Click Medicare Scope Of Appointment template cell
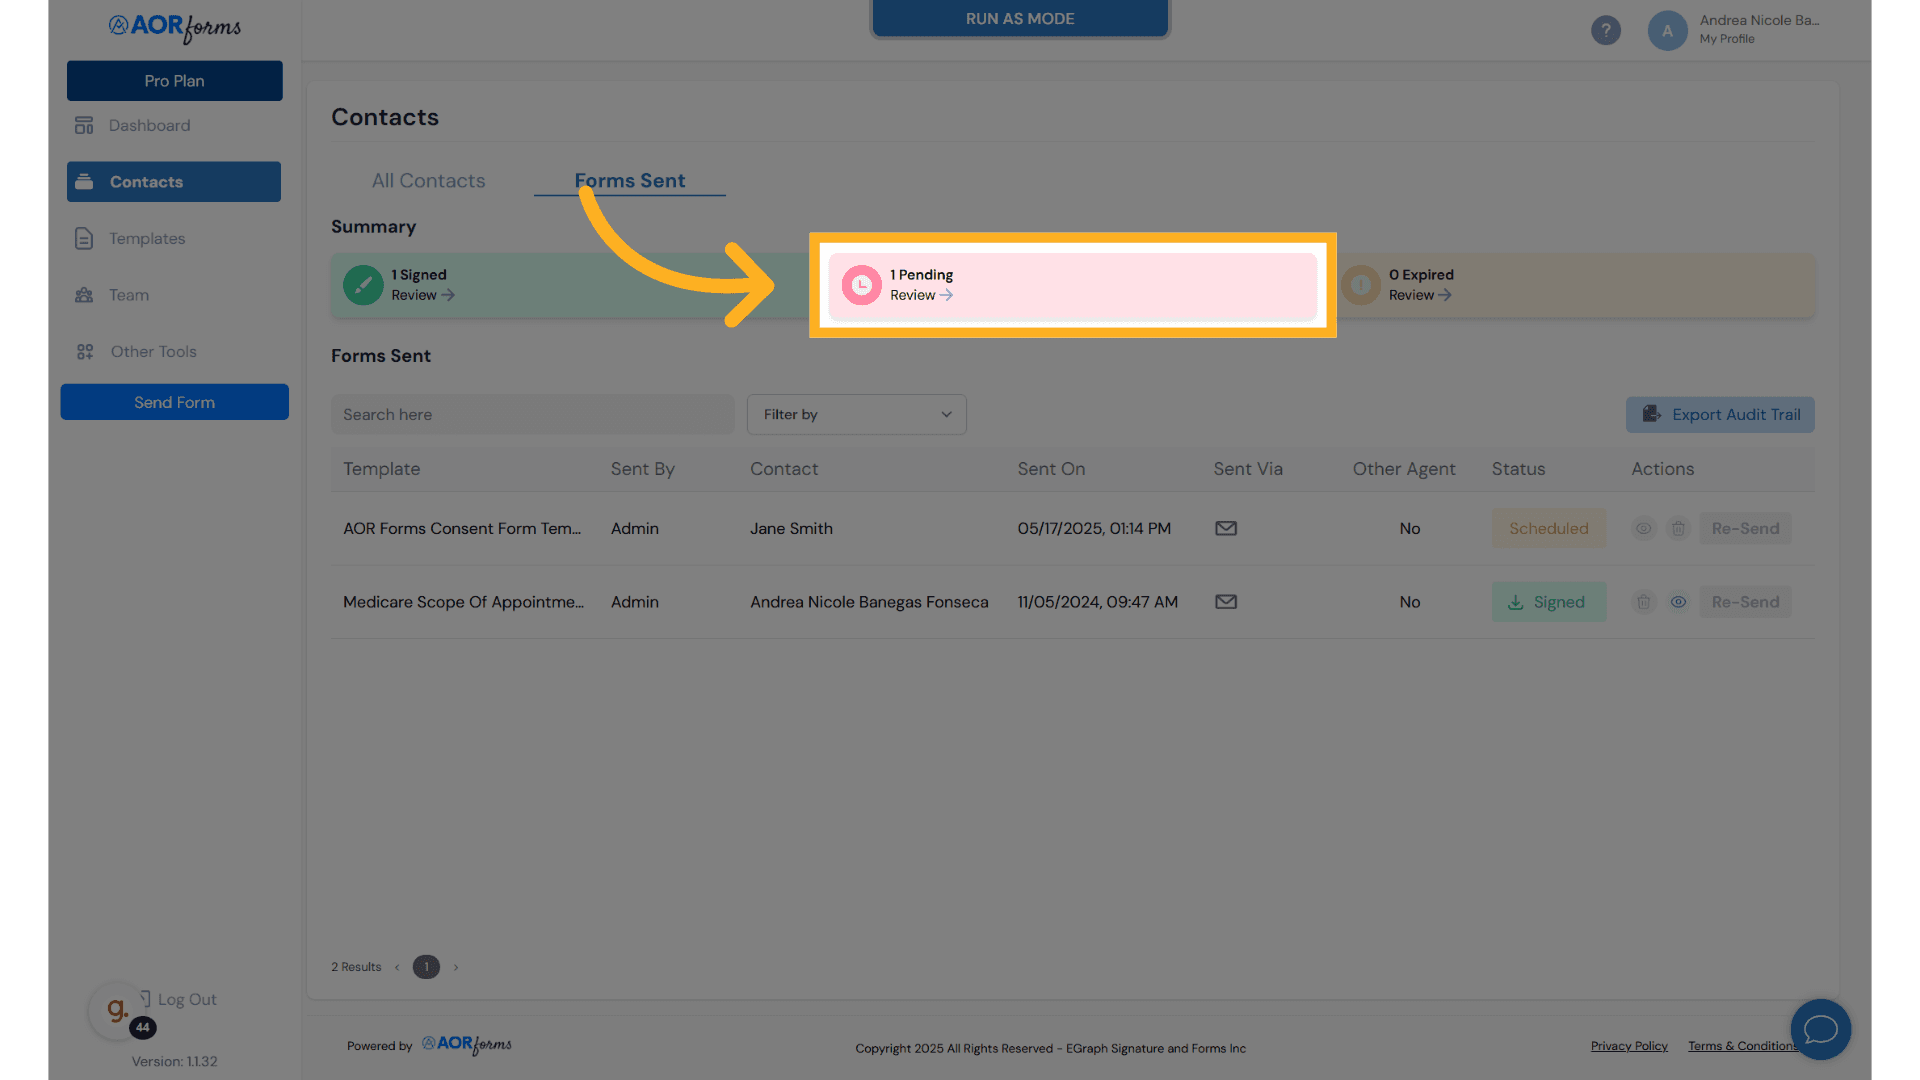This screenshot has width=1920, height=1080. coord(463,602)
